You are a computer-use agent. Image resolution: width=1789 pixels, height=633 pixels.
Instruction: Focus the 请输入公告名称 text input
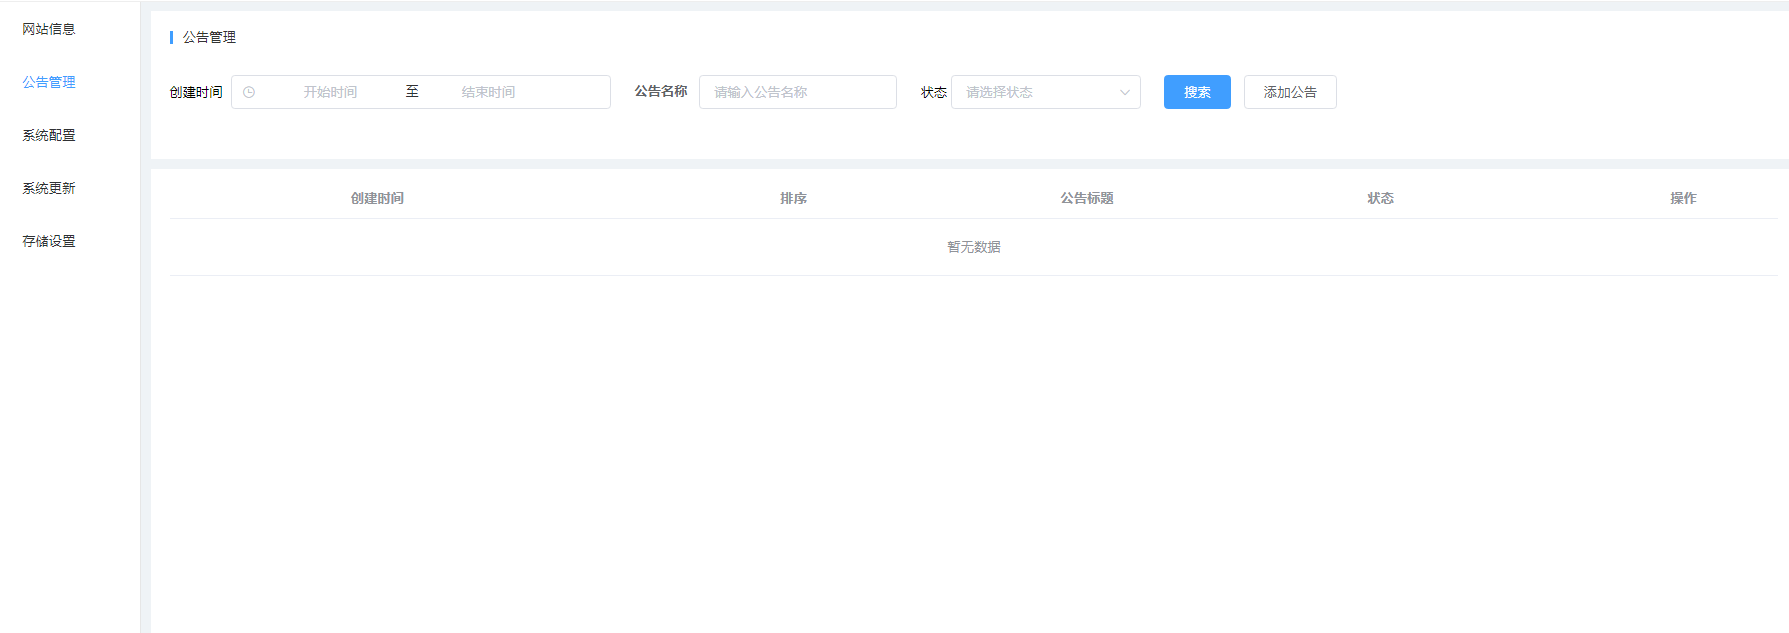[x=797, y=92]
